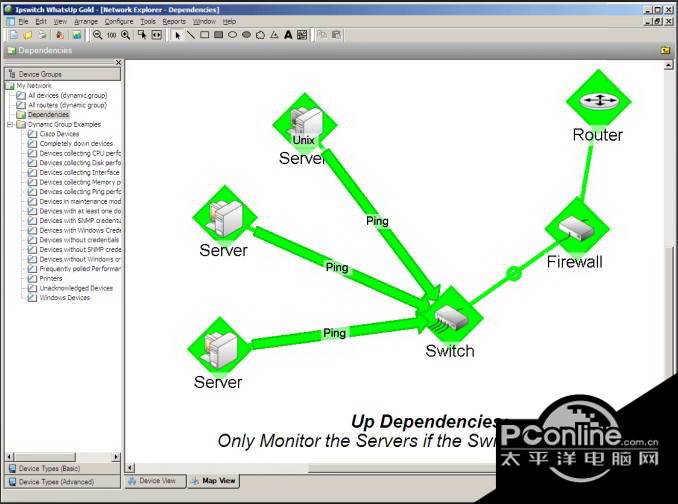Select Devices collecting Disk performance group
This screenshot has width=678, height=504.
80,163
